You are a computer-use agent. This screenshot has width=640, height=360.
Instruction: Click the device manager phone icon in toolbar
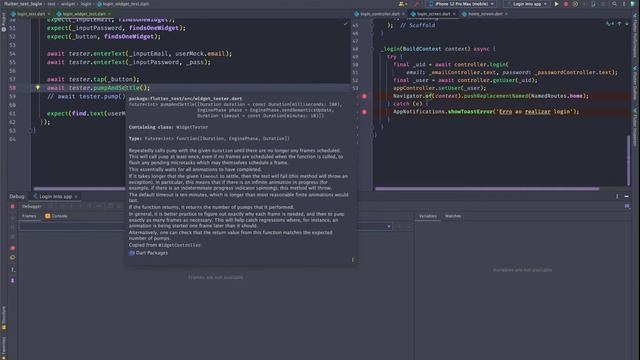point(593,4)
